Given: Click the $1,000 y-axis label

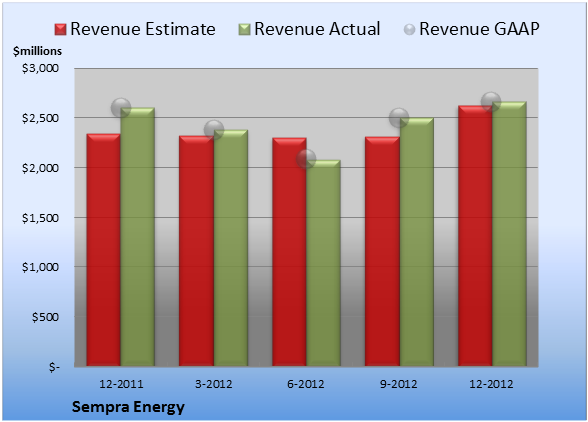Looking at the screenshot, I should click(40, 267).
